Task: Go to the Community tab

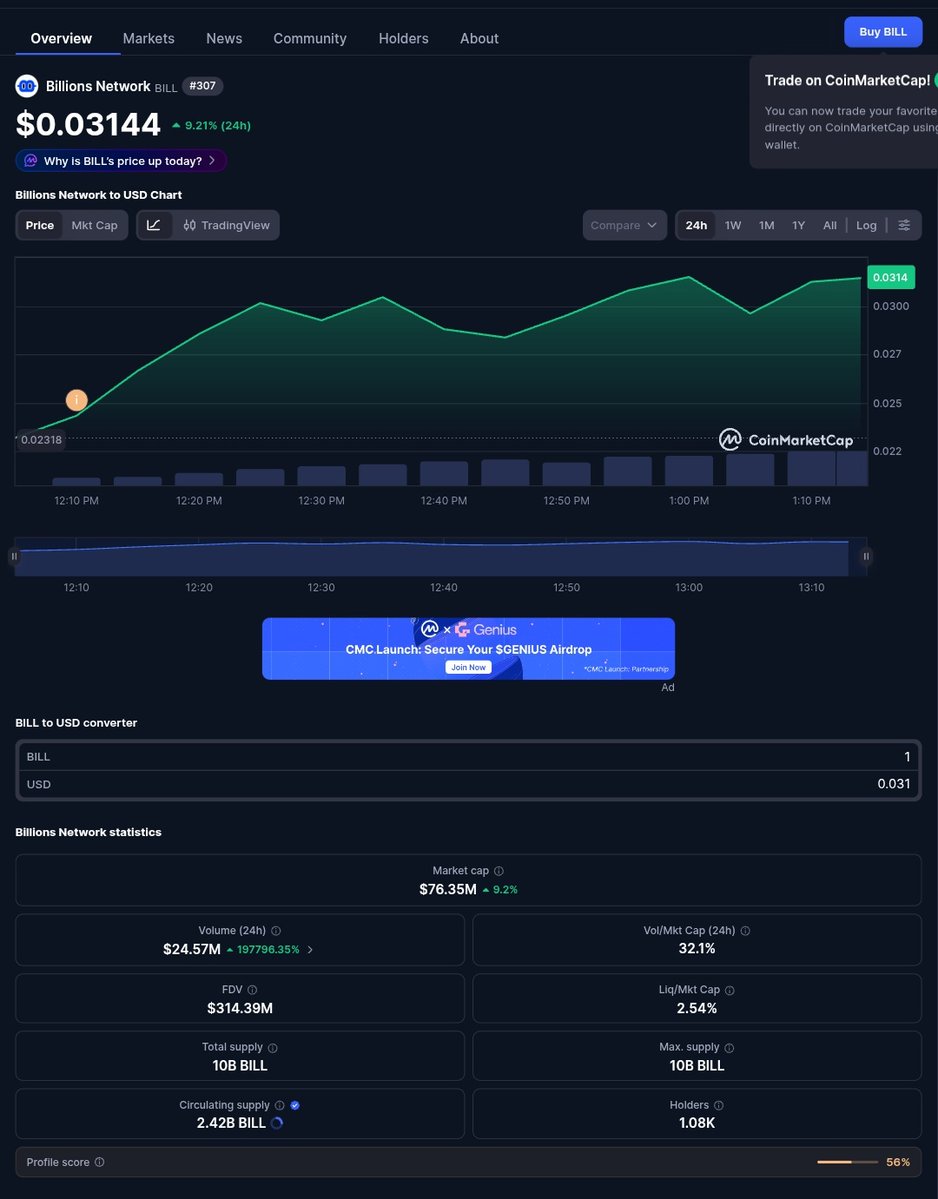Action: [x=310, y=38]
